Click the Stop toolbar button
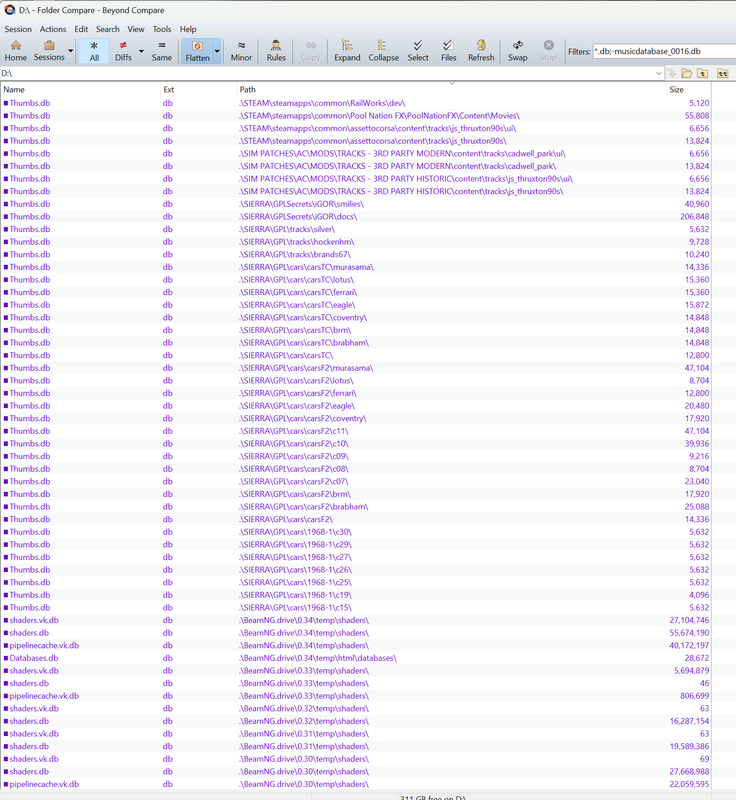 (x=548, y=51)
